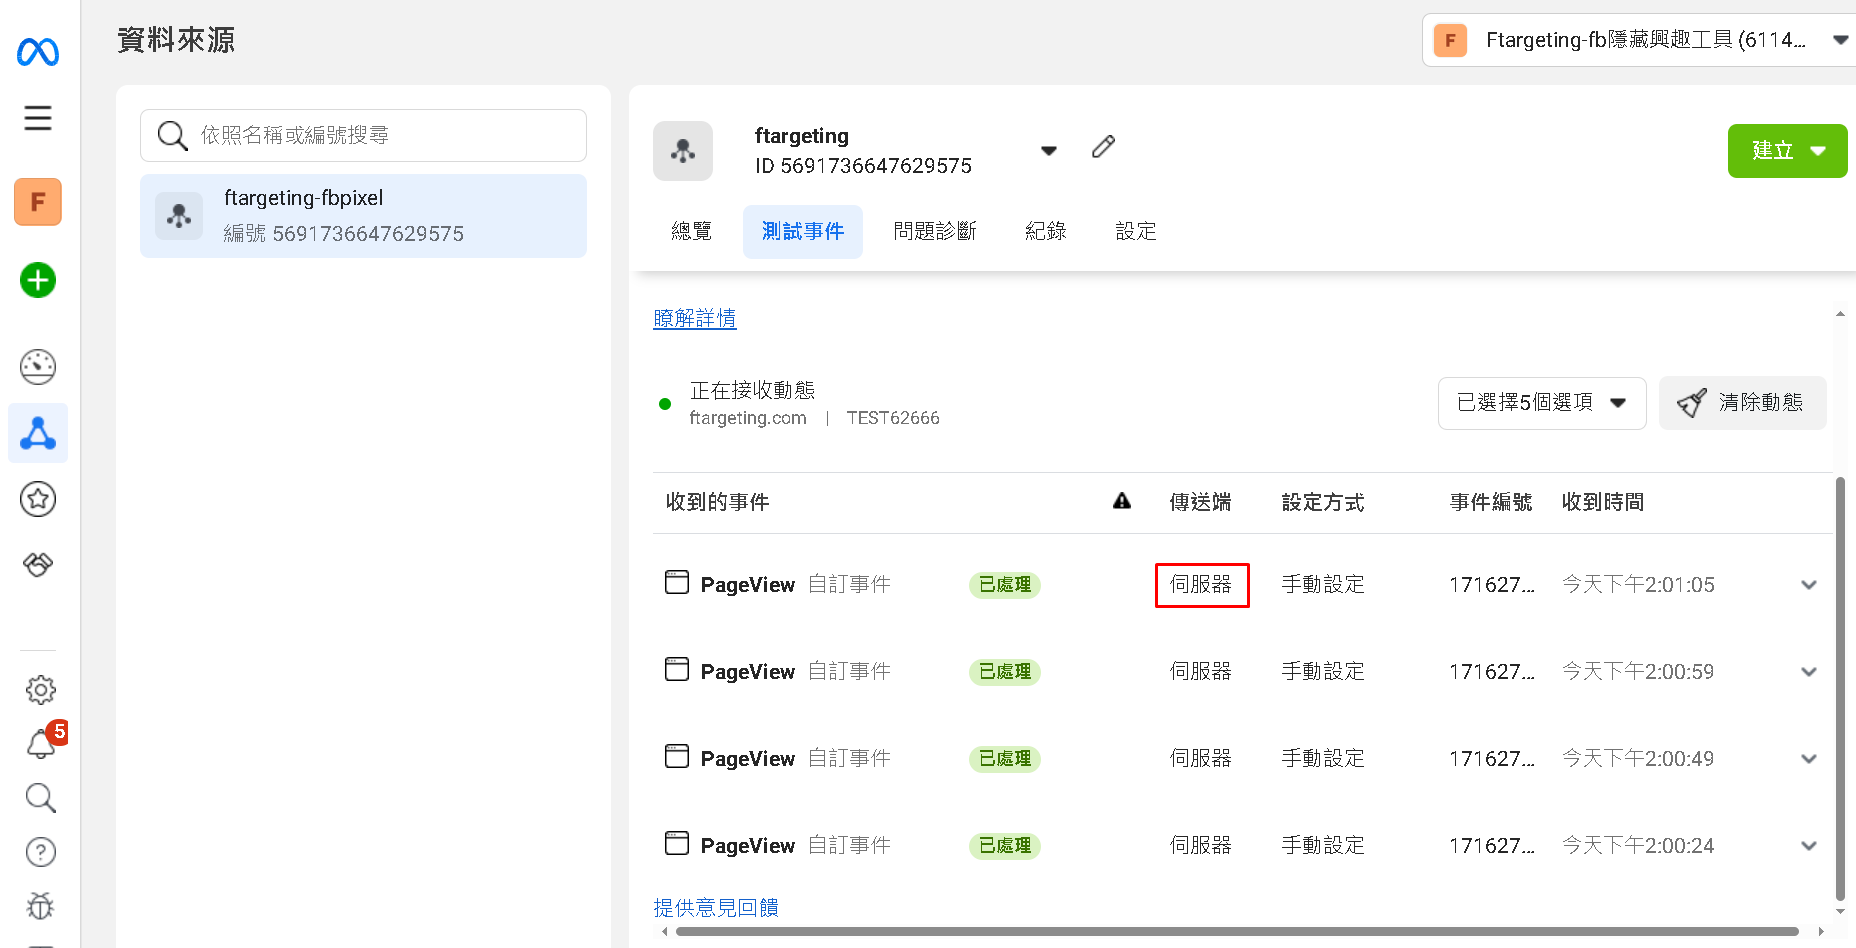Open the Ftargeting business account dropdown
Screen dimensions: 1856x948
(x=1640, y=40)
